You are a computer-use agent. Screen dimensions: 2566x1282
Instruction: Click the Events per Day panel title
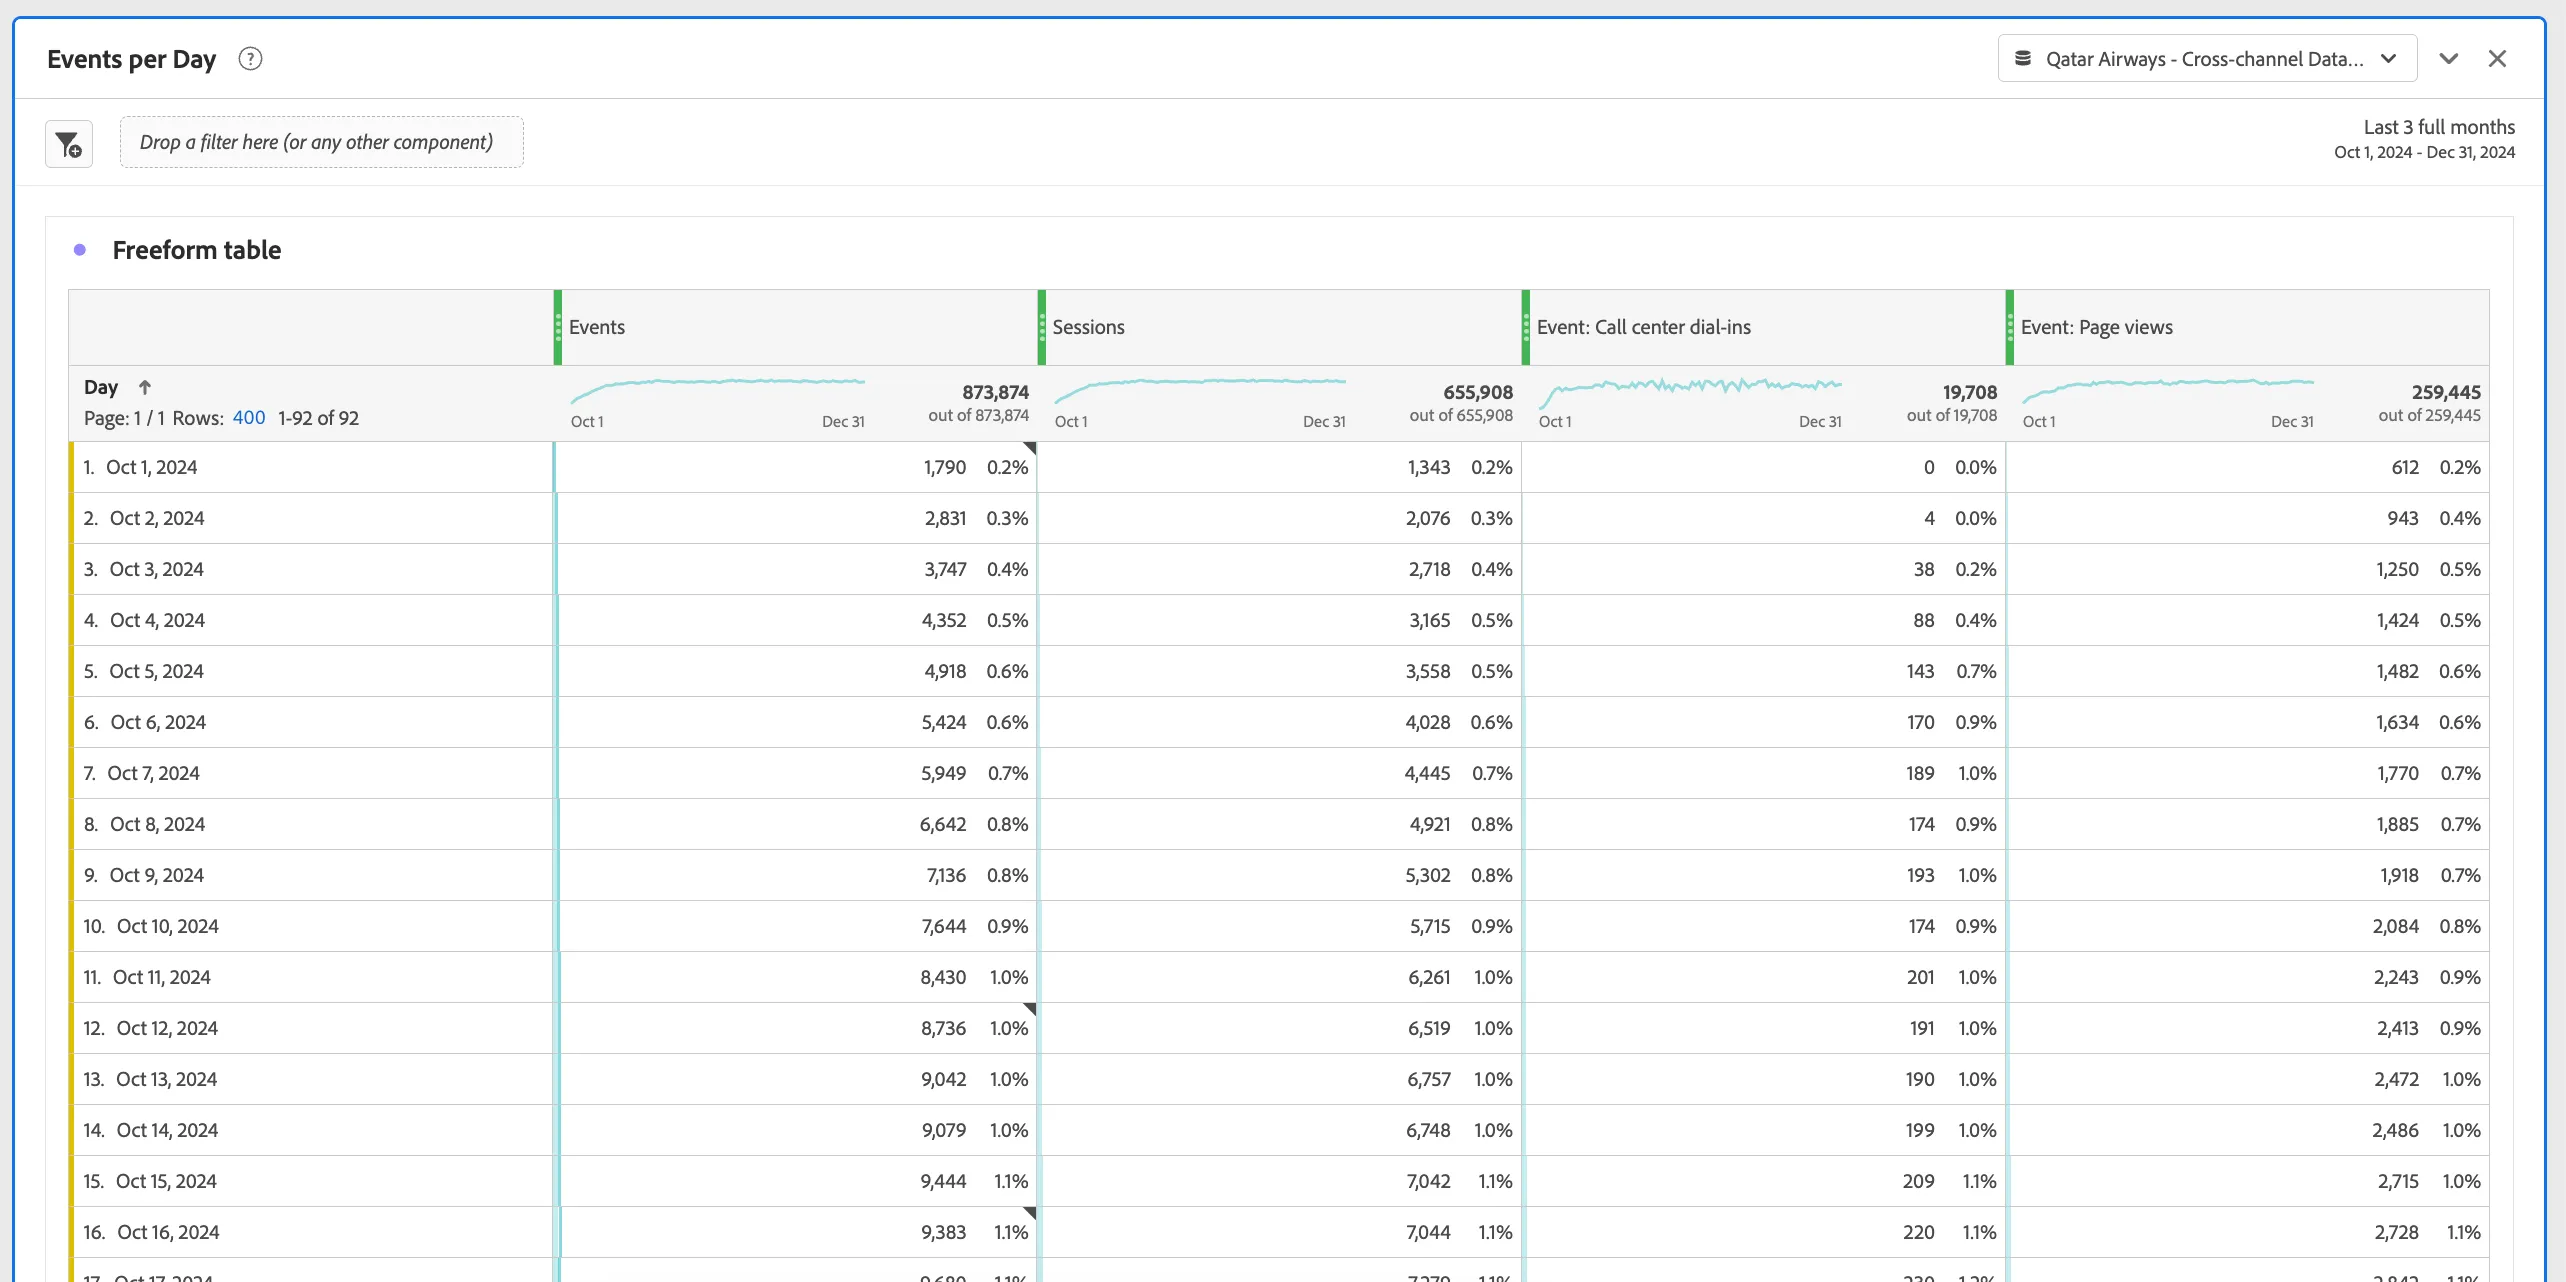pyautogui.click(x=132, y=59)
